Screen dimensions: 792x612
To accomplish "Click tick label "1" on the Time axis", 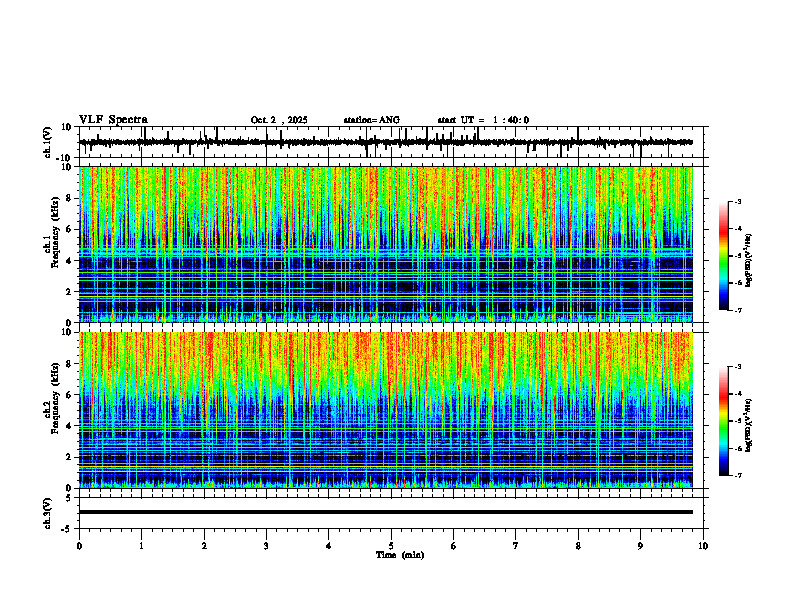I will coord(141,546).
